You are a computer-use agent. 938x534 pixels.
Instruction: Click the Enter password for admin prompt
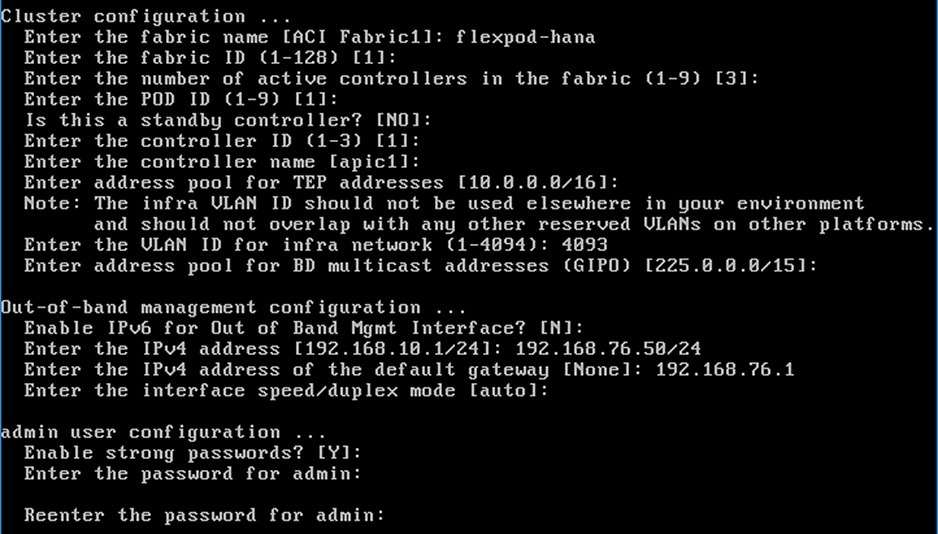coord(192,474)
